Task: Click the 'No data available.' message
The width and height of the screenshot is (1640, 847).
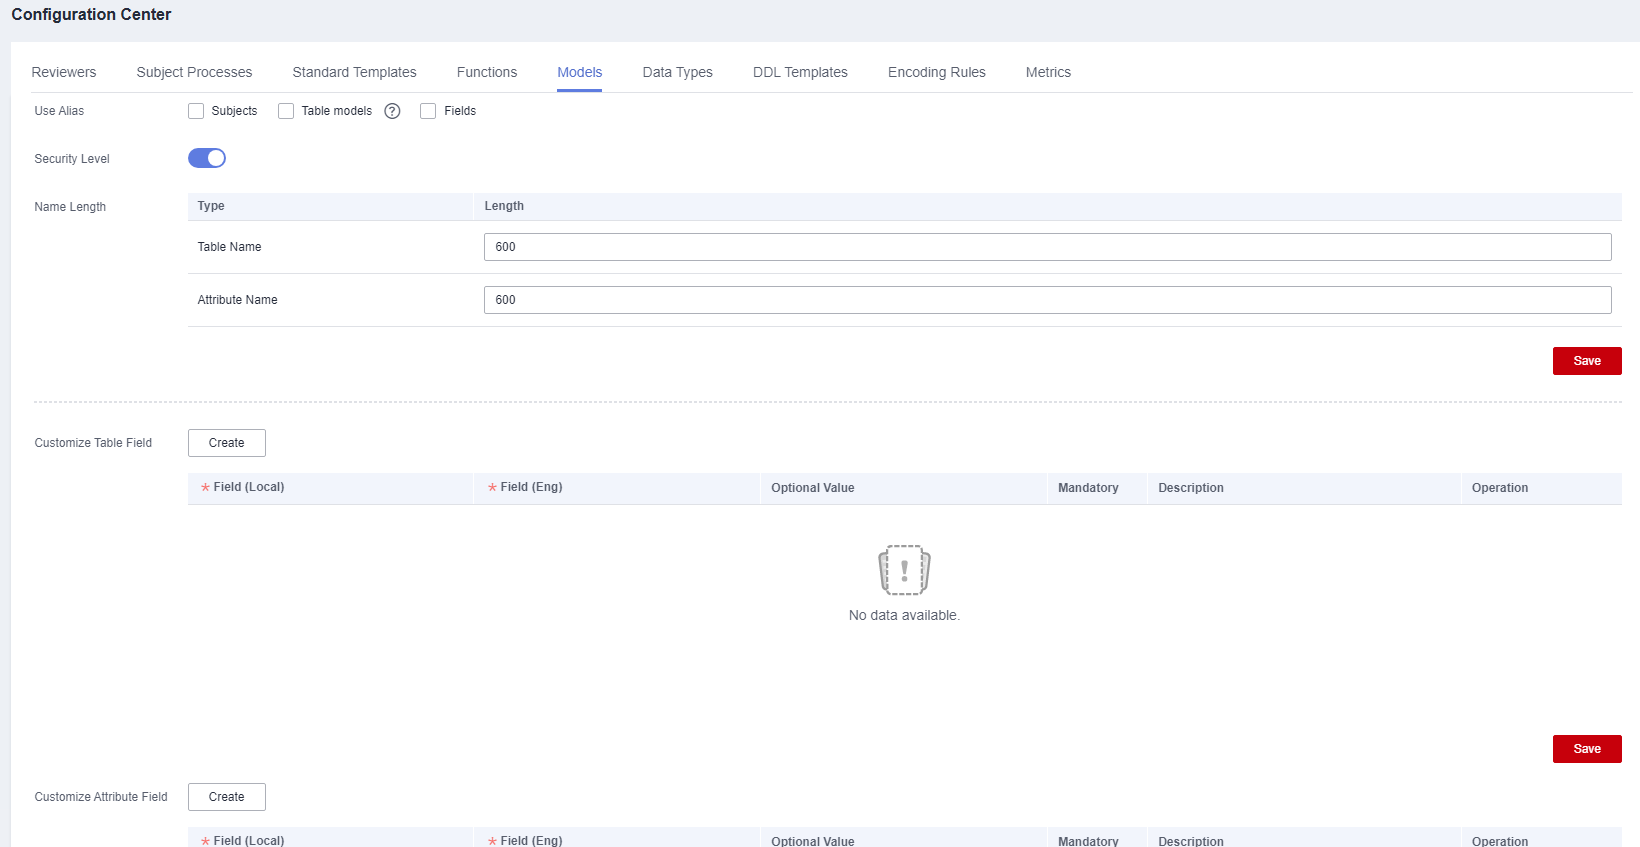Action: pyautogui.click(x=904, y=615)
